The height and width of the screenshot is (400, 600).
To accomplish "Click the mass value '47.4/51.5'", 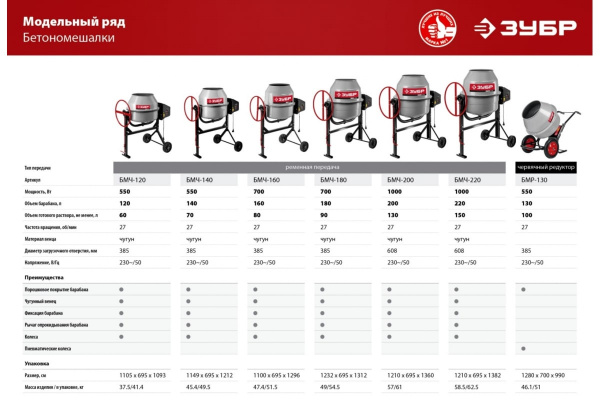I will (265, 387).
